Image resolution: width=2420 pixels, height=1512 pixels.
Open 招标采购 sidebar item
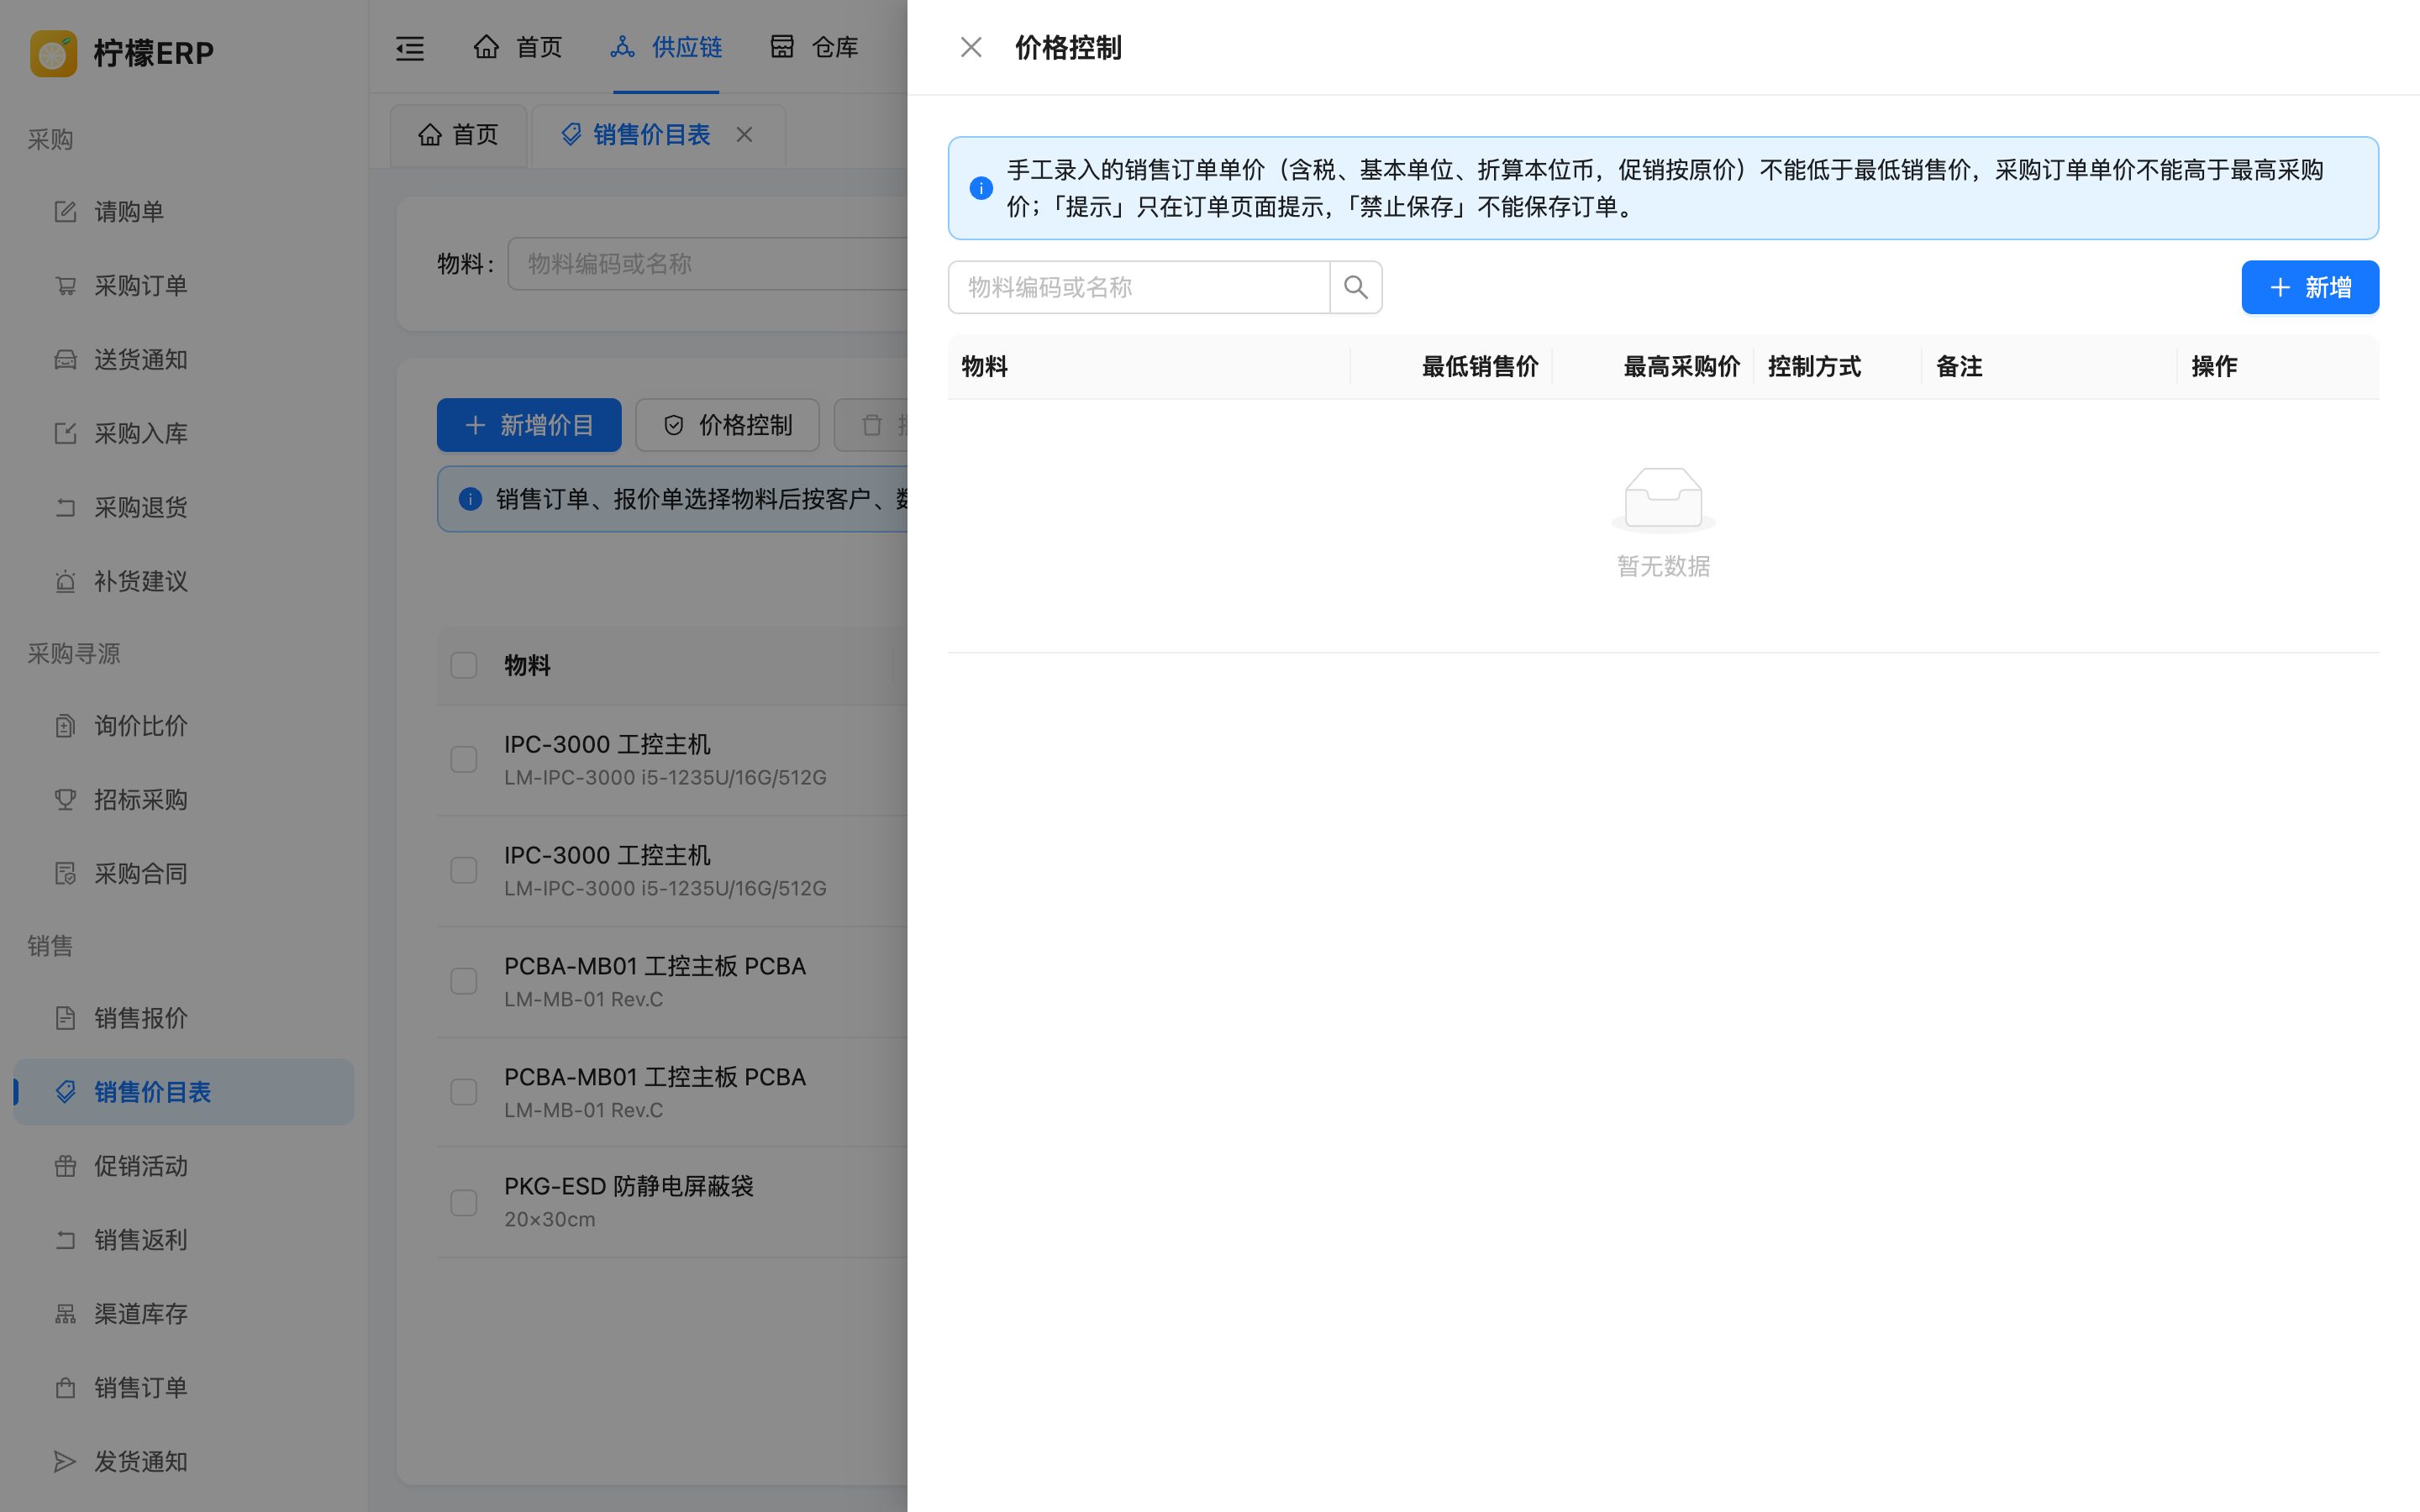[x=184, y=799]
